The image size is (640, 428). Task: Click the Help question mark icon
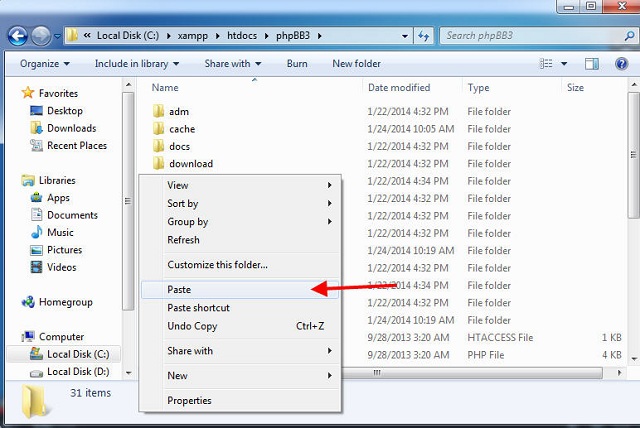(x=621, y=64)
